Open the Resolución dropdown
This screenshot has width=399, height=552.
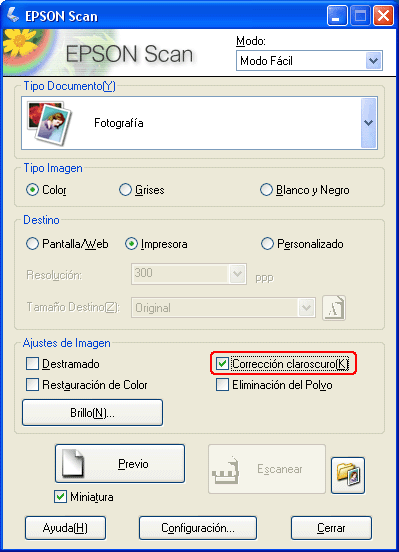(237, 273)
